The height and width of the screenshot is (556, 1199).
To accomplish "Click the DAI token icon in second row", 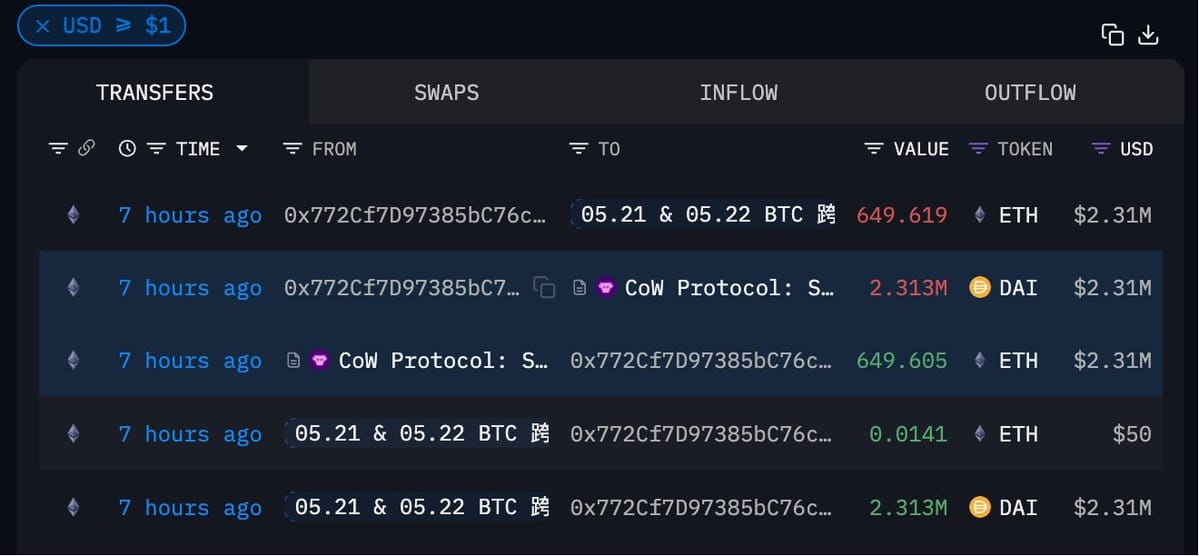I will 980,288.
